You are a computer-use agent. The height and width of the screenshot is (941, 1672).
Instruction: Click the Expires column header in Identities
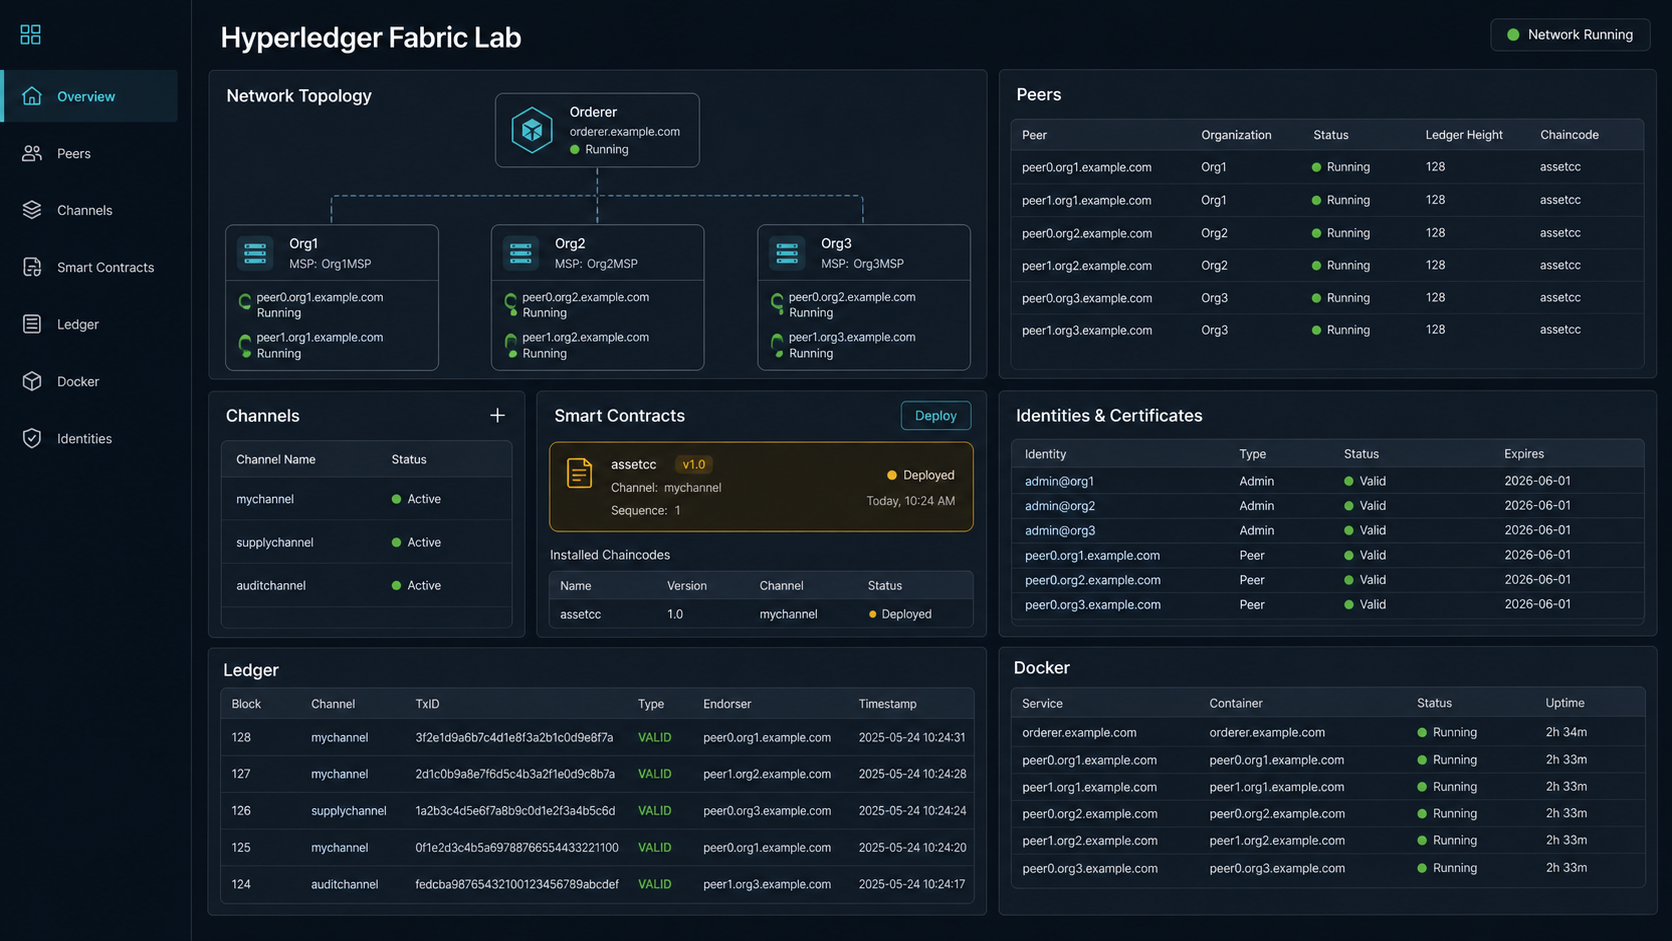click(1524, 454)
